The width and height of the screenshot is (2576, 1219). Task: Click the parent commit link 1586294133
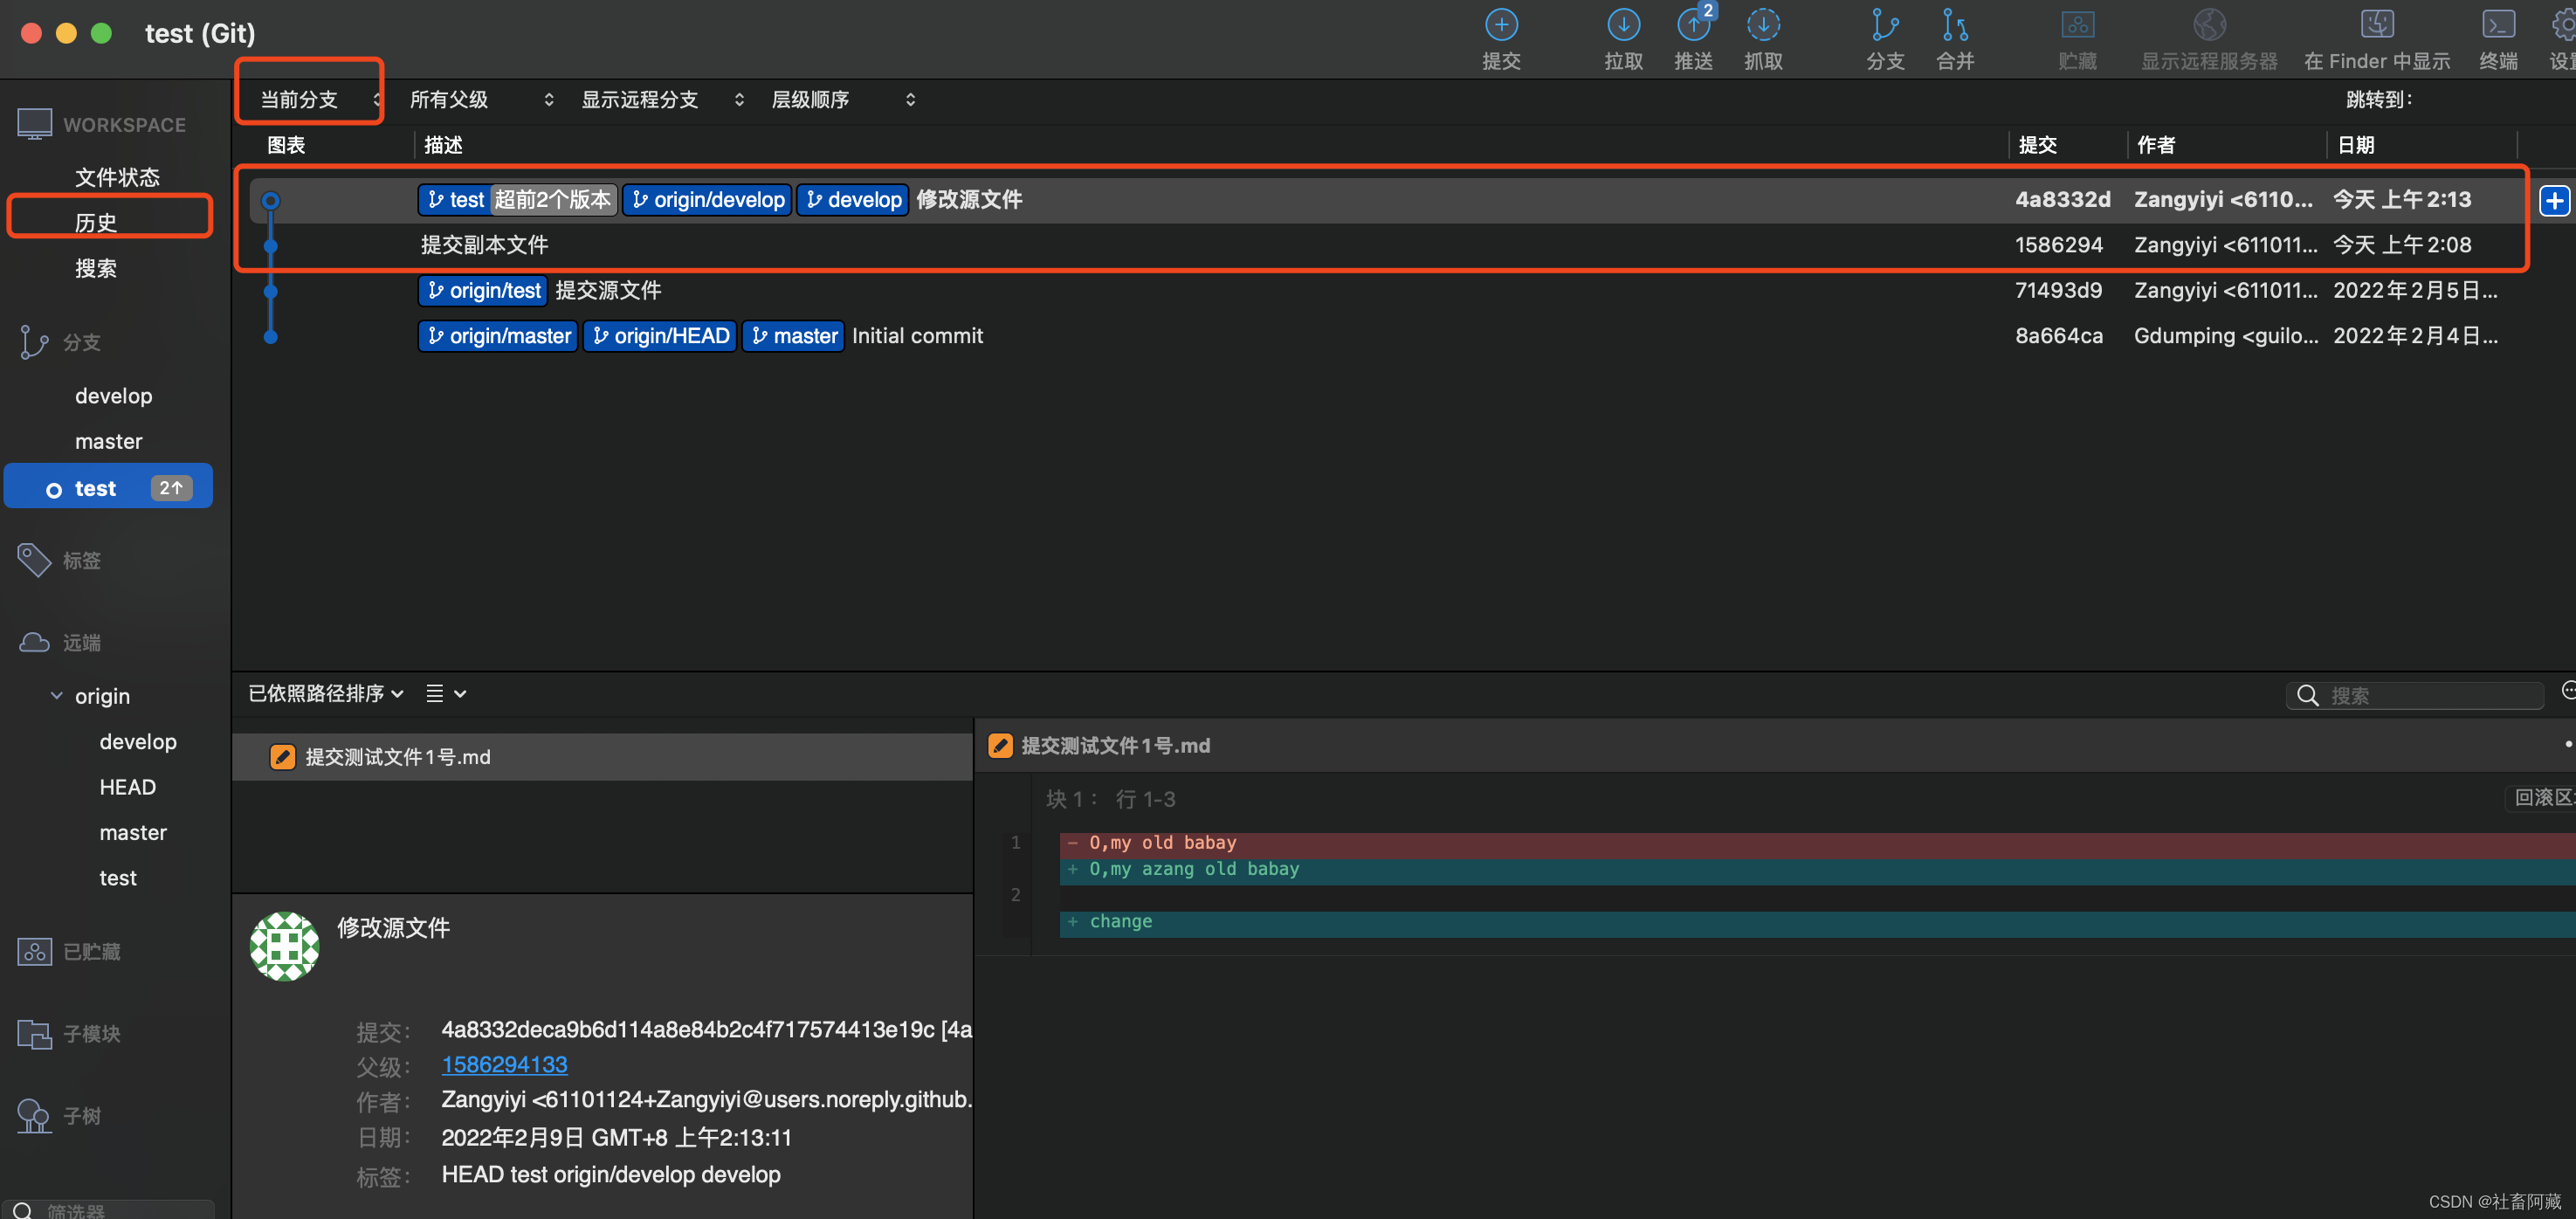[504, 1065]
